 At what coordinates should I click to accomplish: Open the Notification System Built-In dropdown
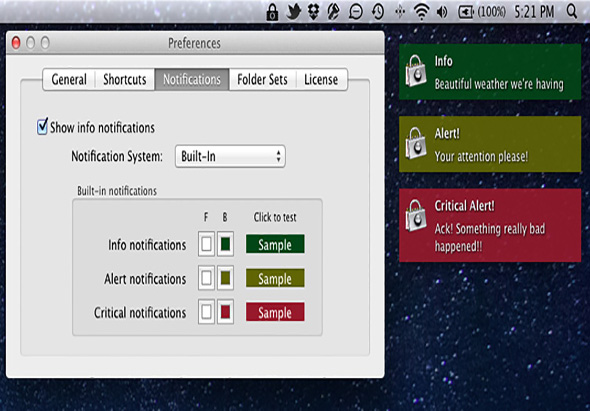click(230, 156)
